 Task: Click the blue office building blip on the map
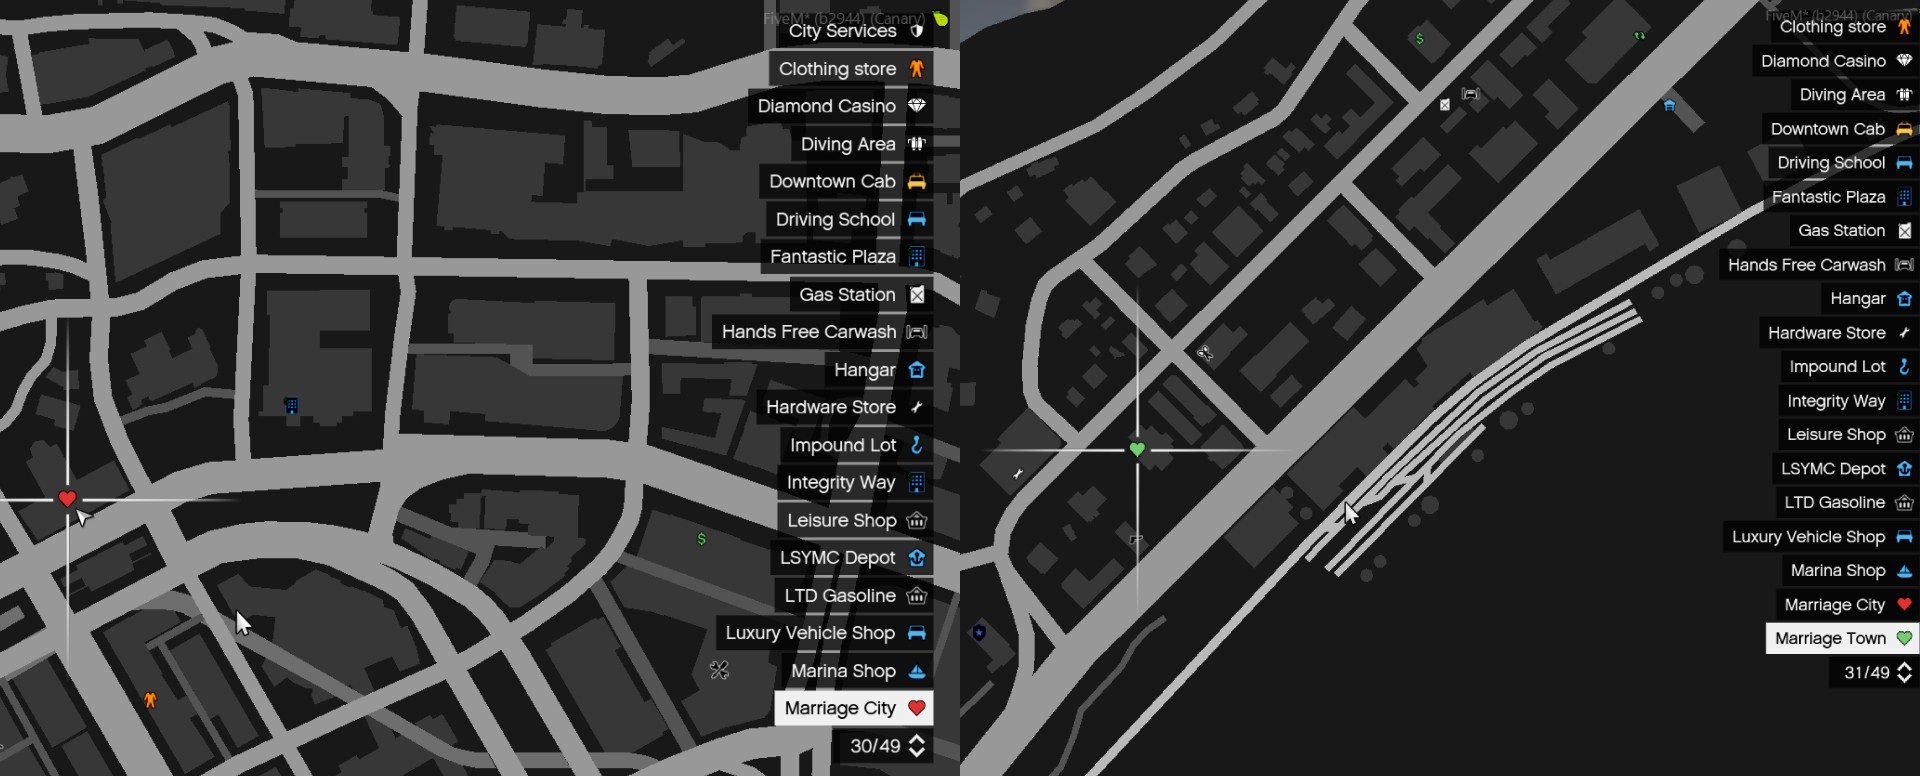pos(291,405)
